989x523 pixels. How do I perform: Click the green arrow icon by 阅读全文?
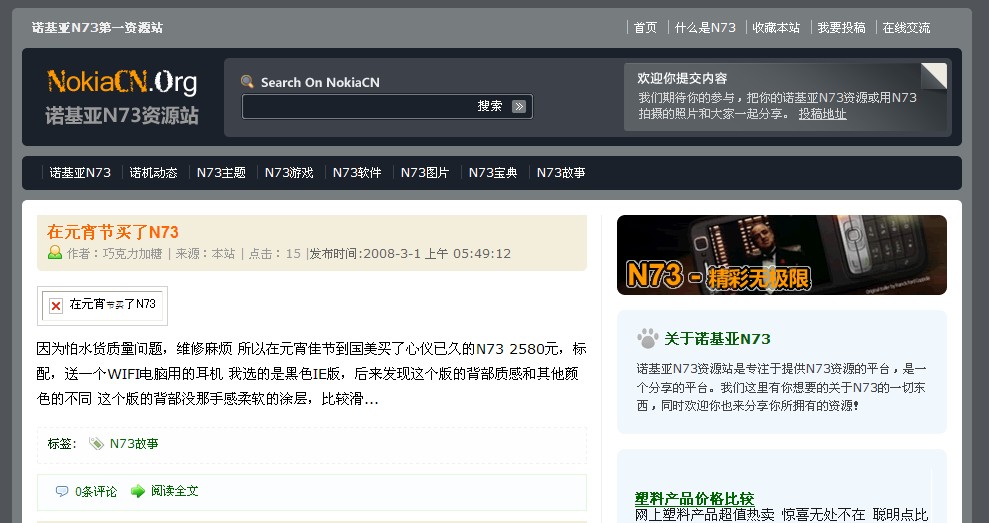click(138, 491)
